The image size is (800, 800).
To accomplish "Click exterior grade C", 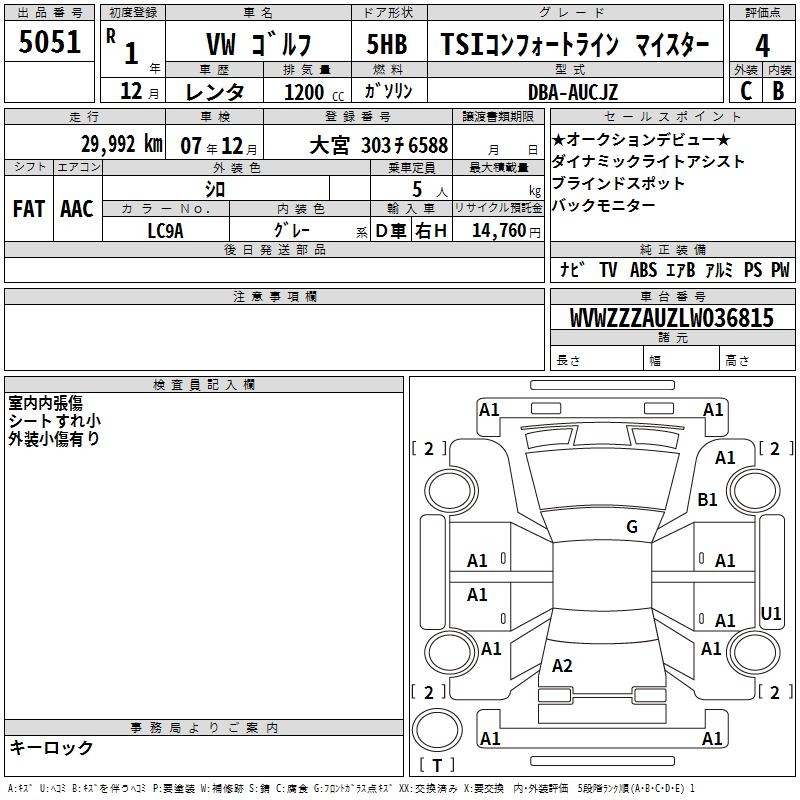I will point(746,90).
